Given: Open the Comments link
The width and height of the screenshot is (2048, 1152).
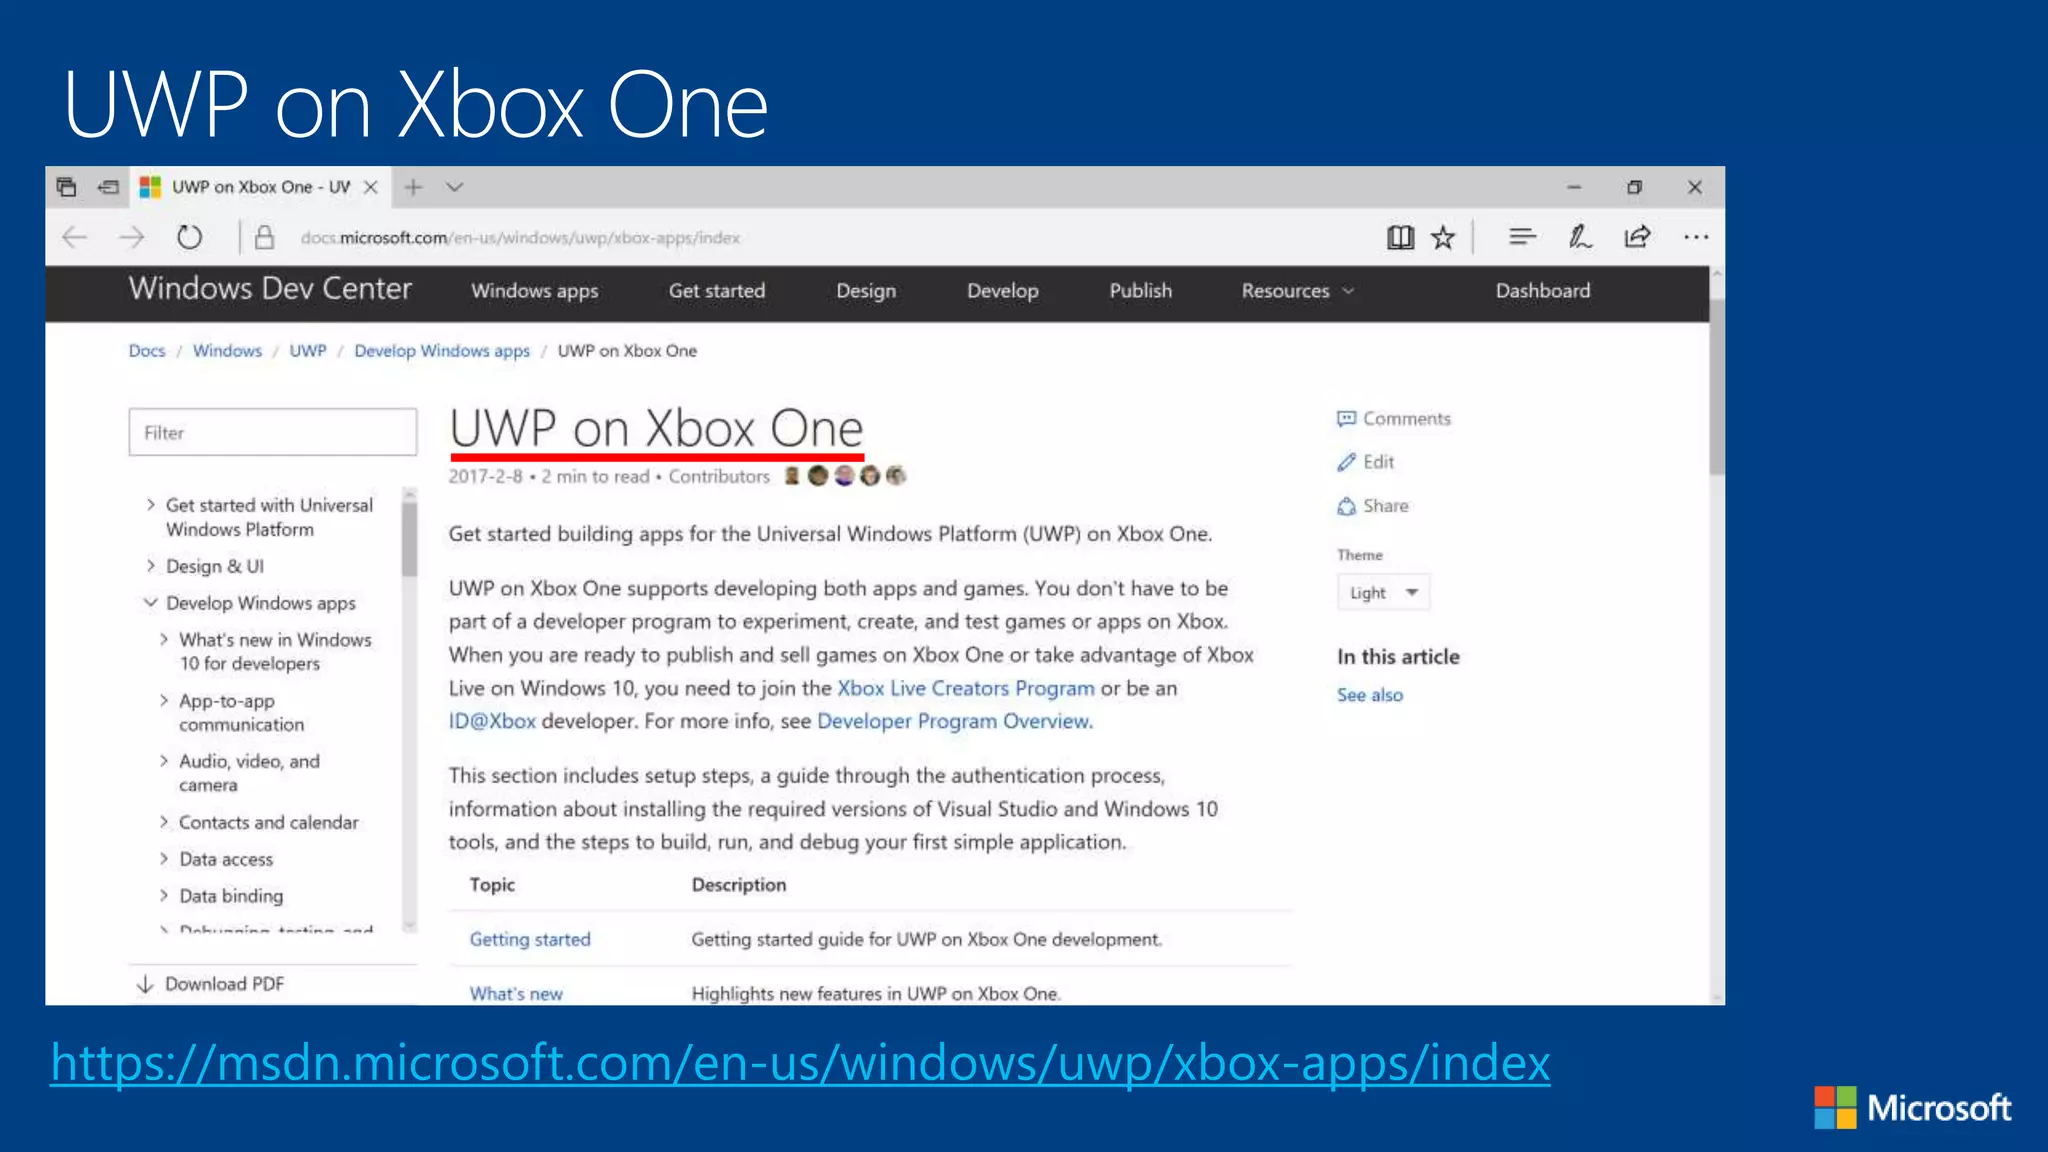Looking at the screenshot, I should [x=1394, y=419].
